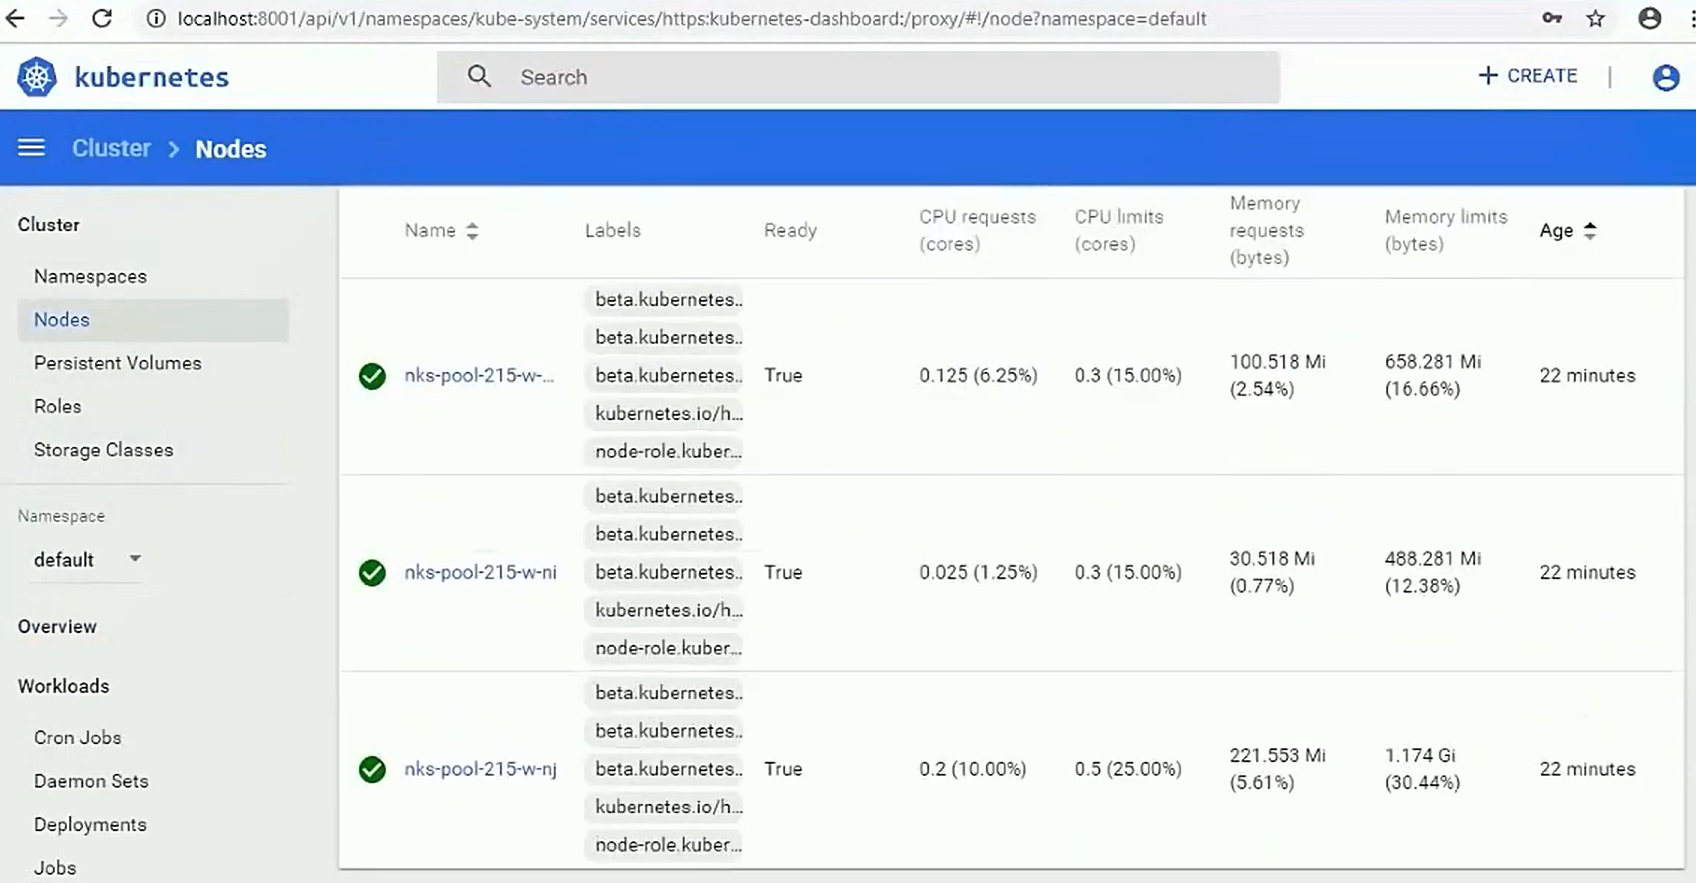Image resolution: width=1696 pixels, height=883 pixels.
Task: Click CPU limits value 0.5 (25.00%)
Action: (x=1128, y=769)
